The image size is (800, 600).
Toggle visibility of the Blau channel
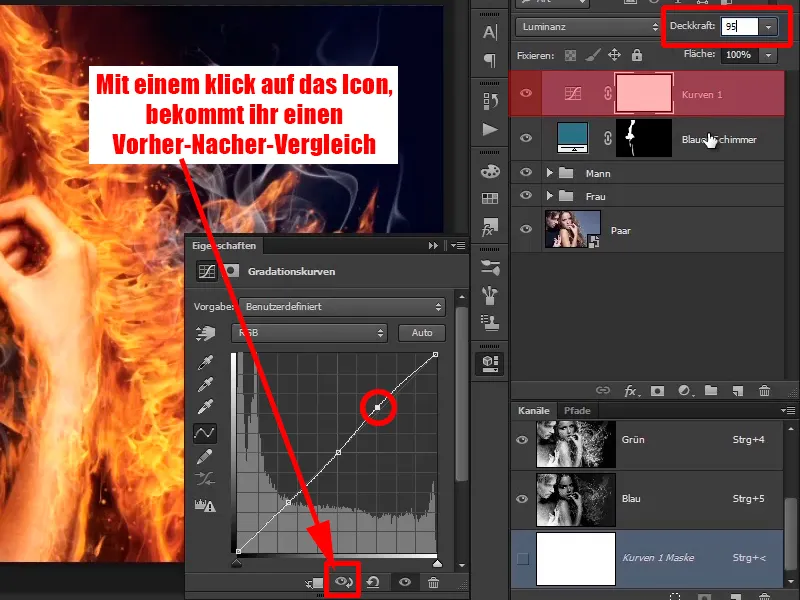[522, 498]
